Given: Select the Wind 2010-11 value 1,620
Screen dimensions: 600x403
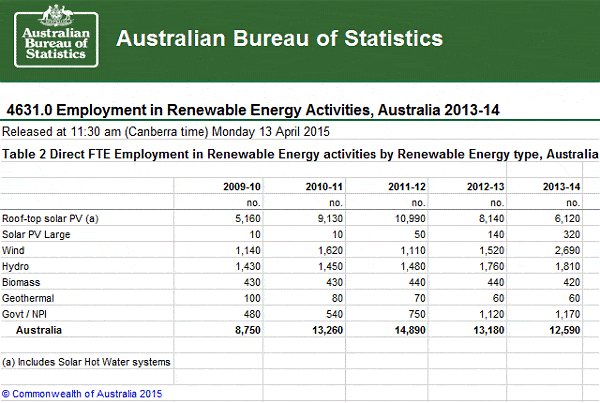Looking at the screenshot, I should [x=331, y=251].
